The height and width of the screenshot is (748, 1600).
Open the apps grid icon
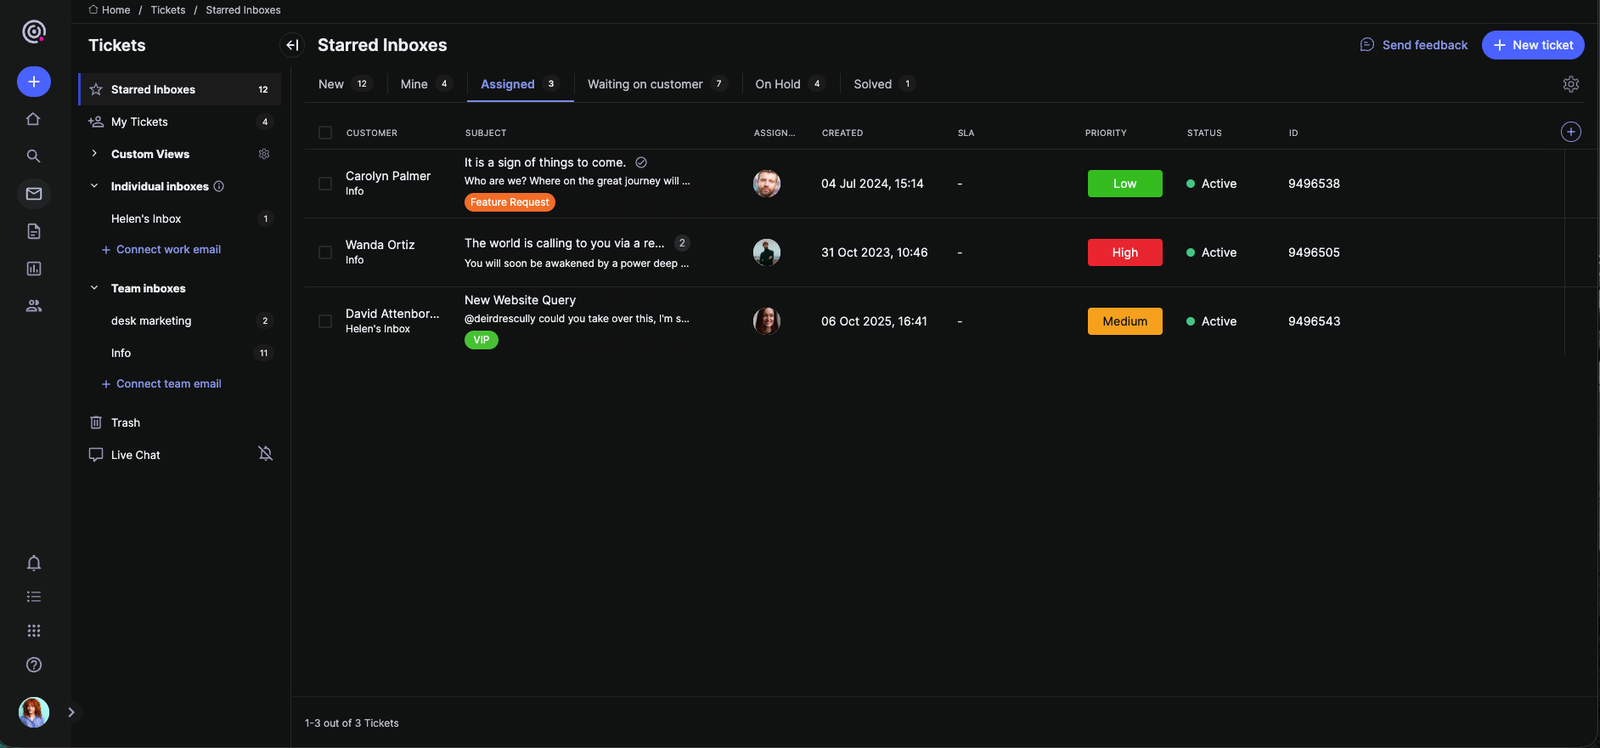pos(34,631)
